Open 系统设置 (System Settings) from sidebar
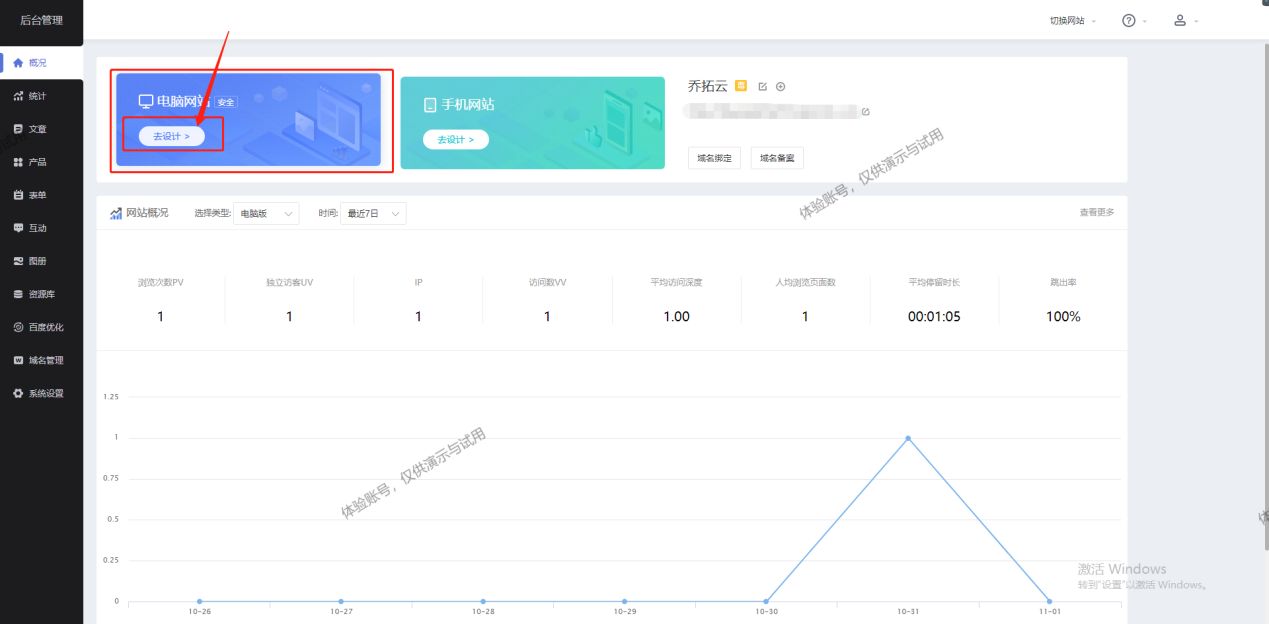1269x624 pixels. tap(40, 393)
